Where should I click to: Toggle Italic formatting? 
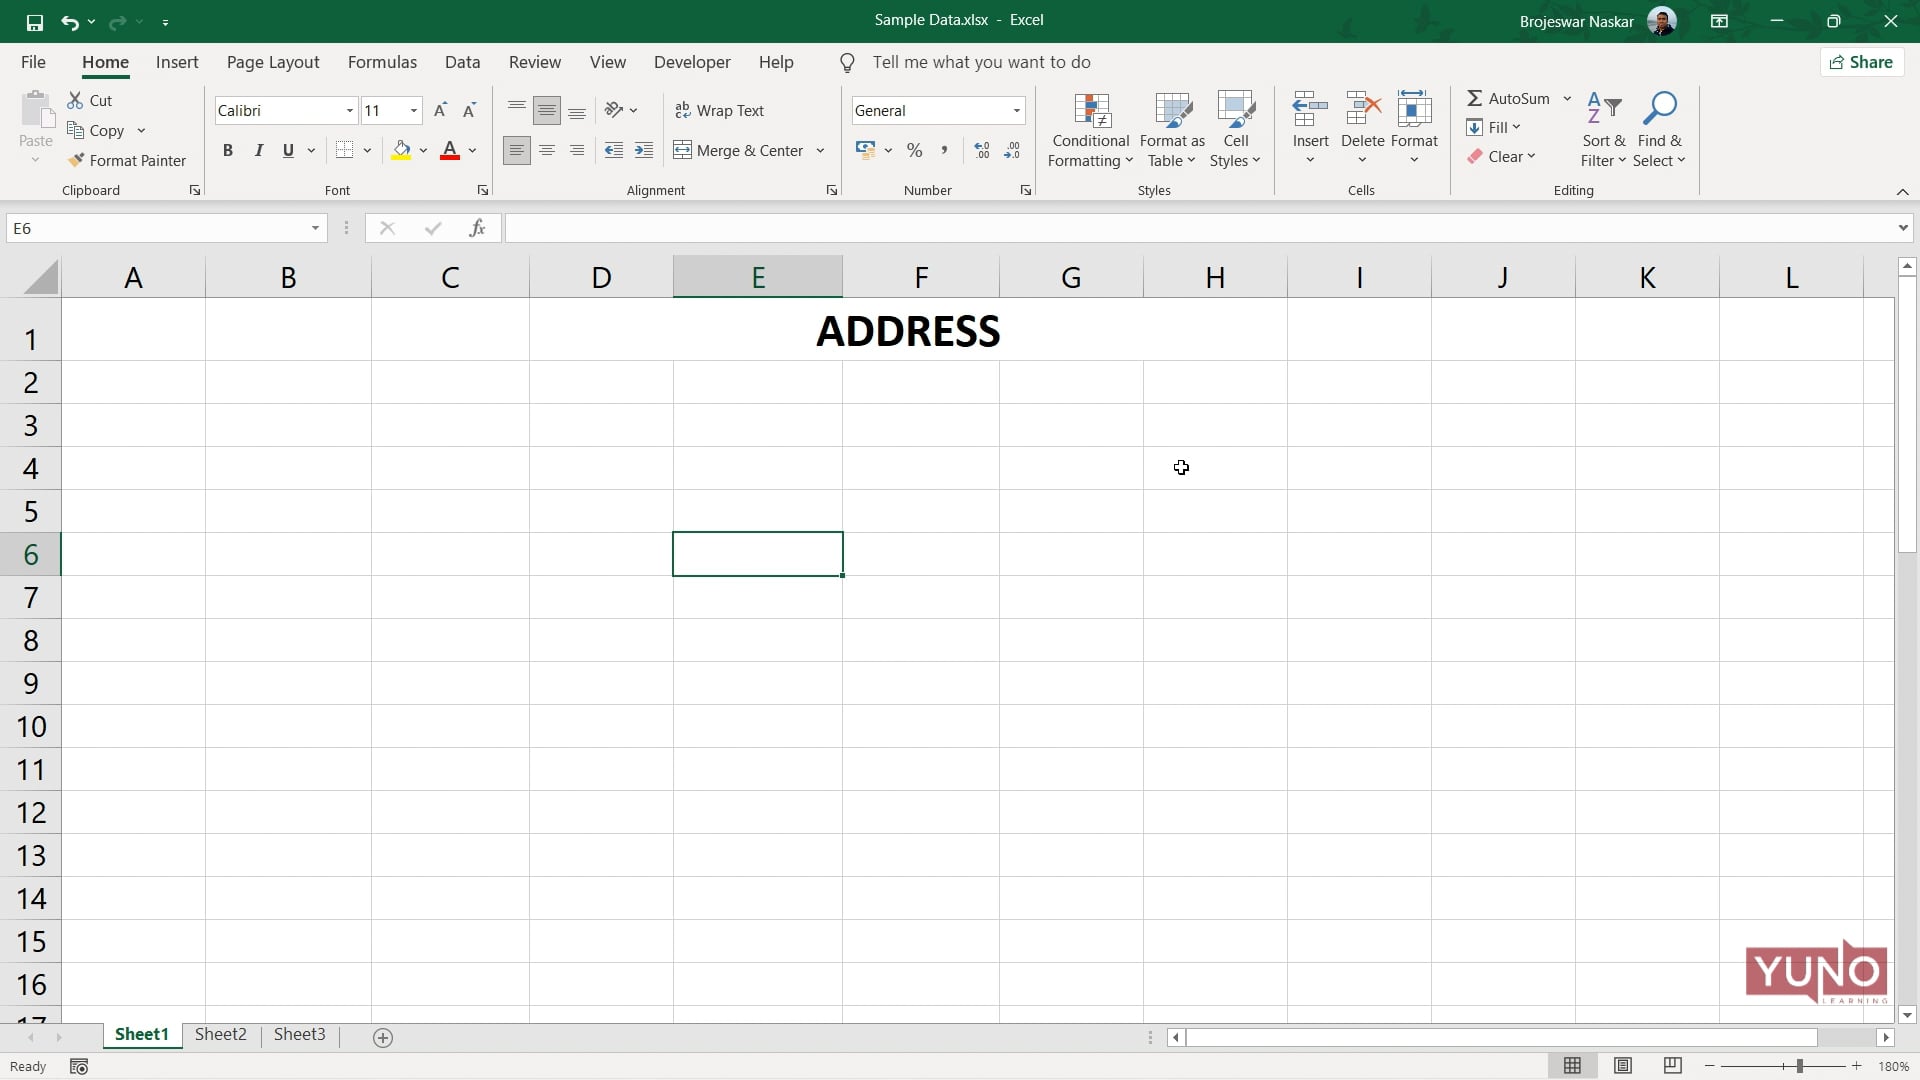tap(258, 150)
